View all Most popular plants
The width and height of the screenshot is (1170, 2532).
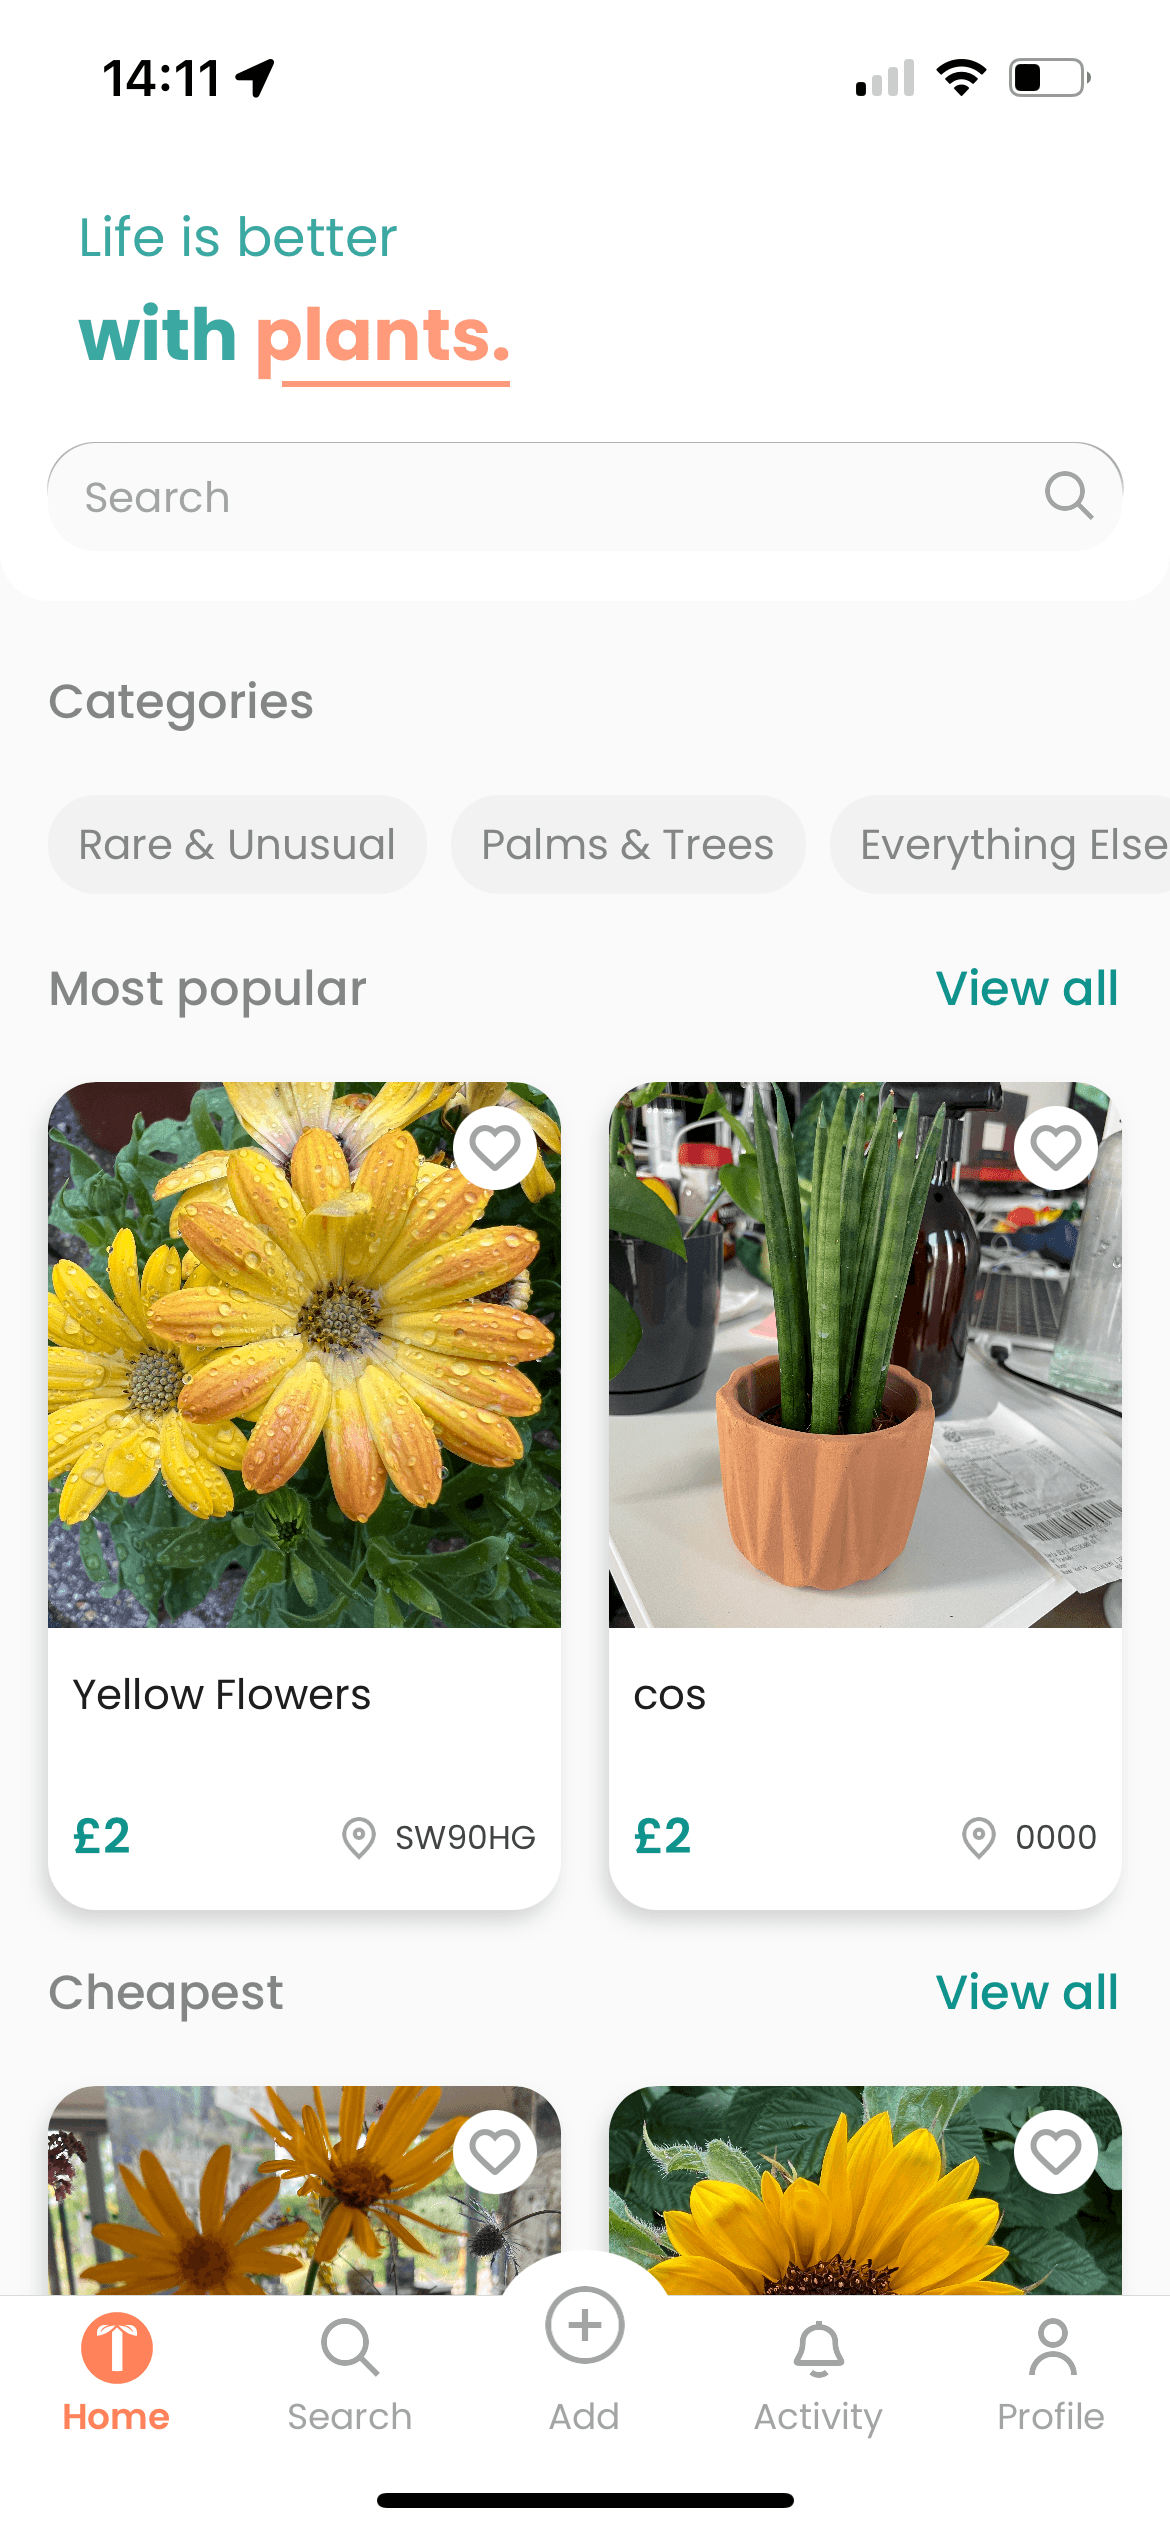click(1026, 989)
